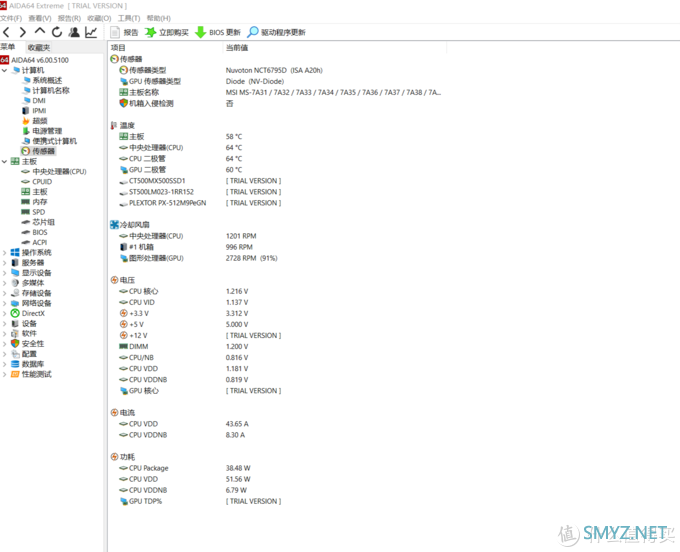Expand the 存储设备 tree node

pyautogui.click(x=4, y=293)
